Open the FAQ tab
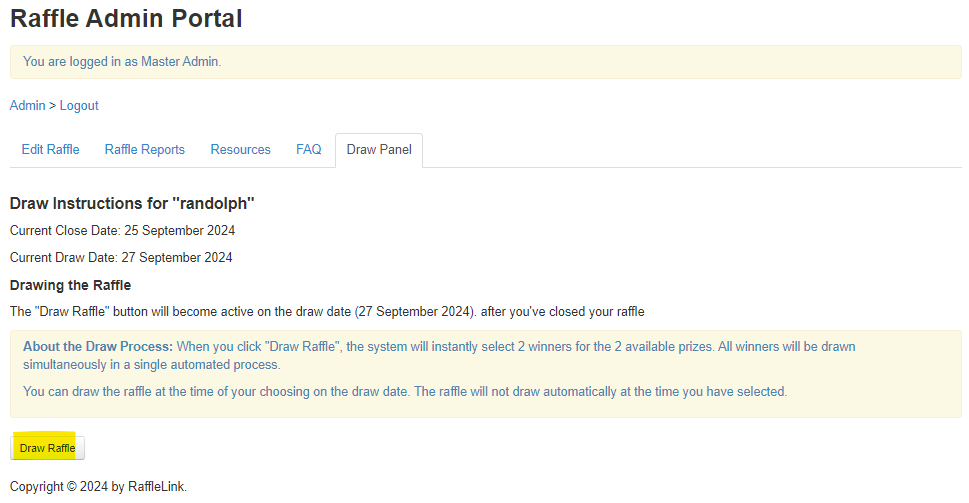Viewport: 969px width, 503px height. (x=309, y=150)
